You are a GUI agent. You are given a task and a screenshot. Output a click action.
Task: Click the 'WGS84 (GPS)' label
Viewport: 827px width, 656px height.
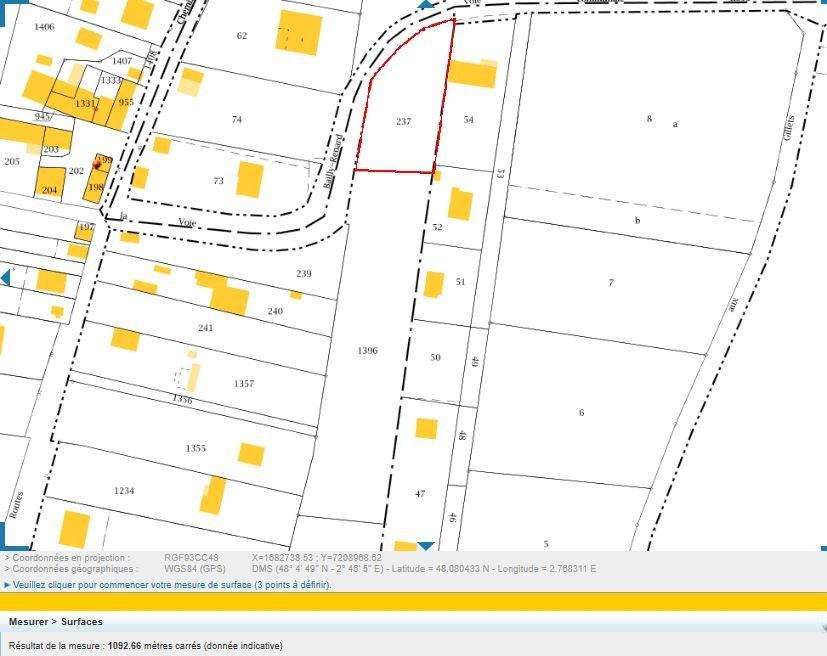(195, 568)
